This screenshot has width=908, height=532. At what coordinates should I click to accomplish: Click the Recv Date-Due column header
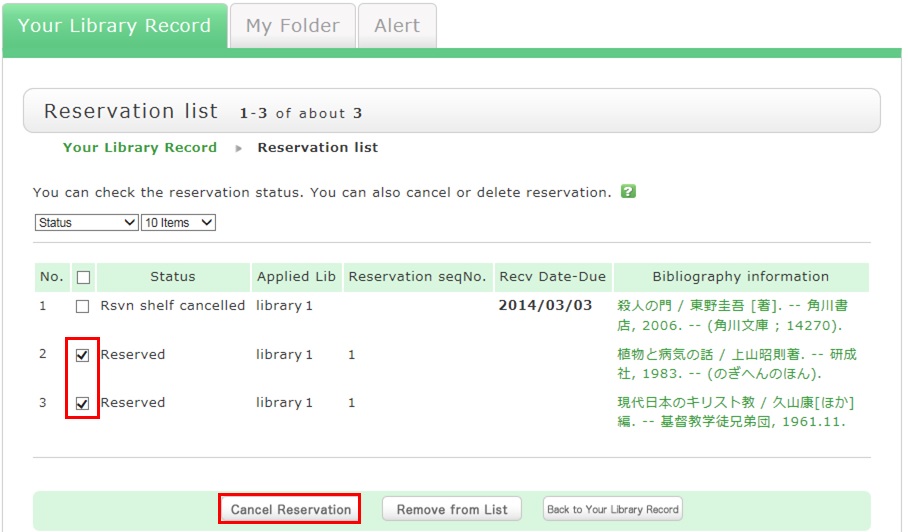pyautogui.click(x=552, y=277)
